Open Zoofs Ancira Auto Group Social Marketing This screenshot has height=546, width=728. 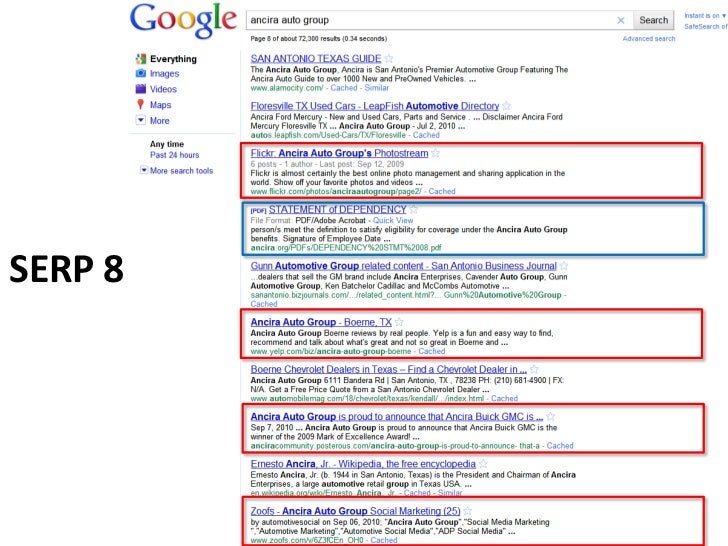coord(356,511)
